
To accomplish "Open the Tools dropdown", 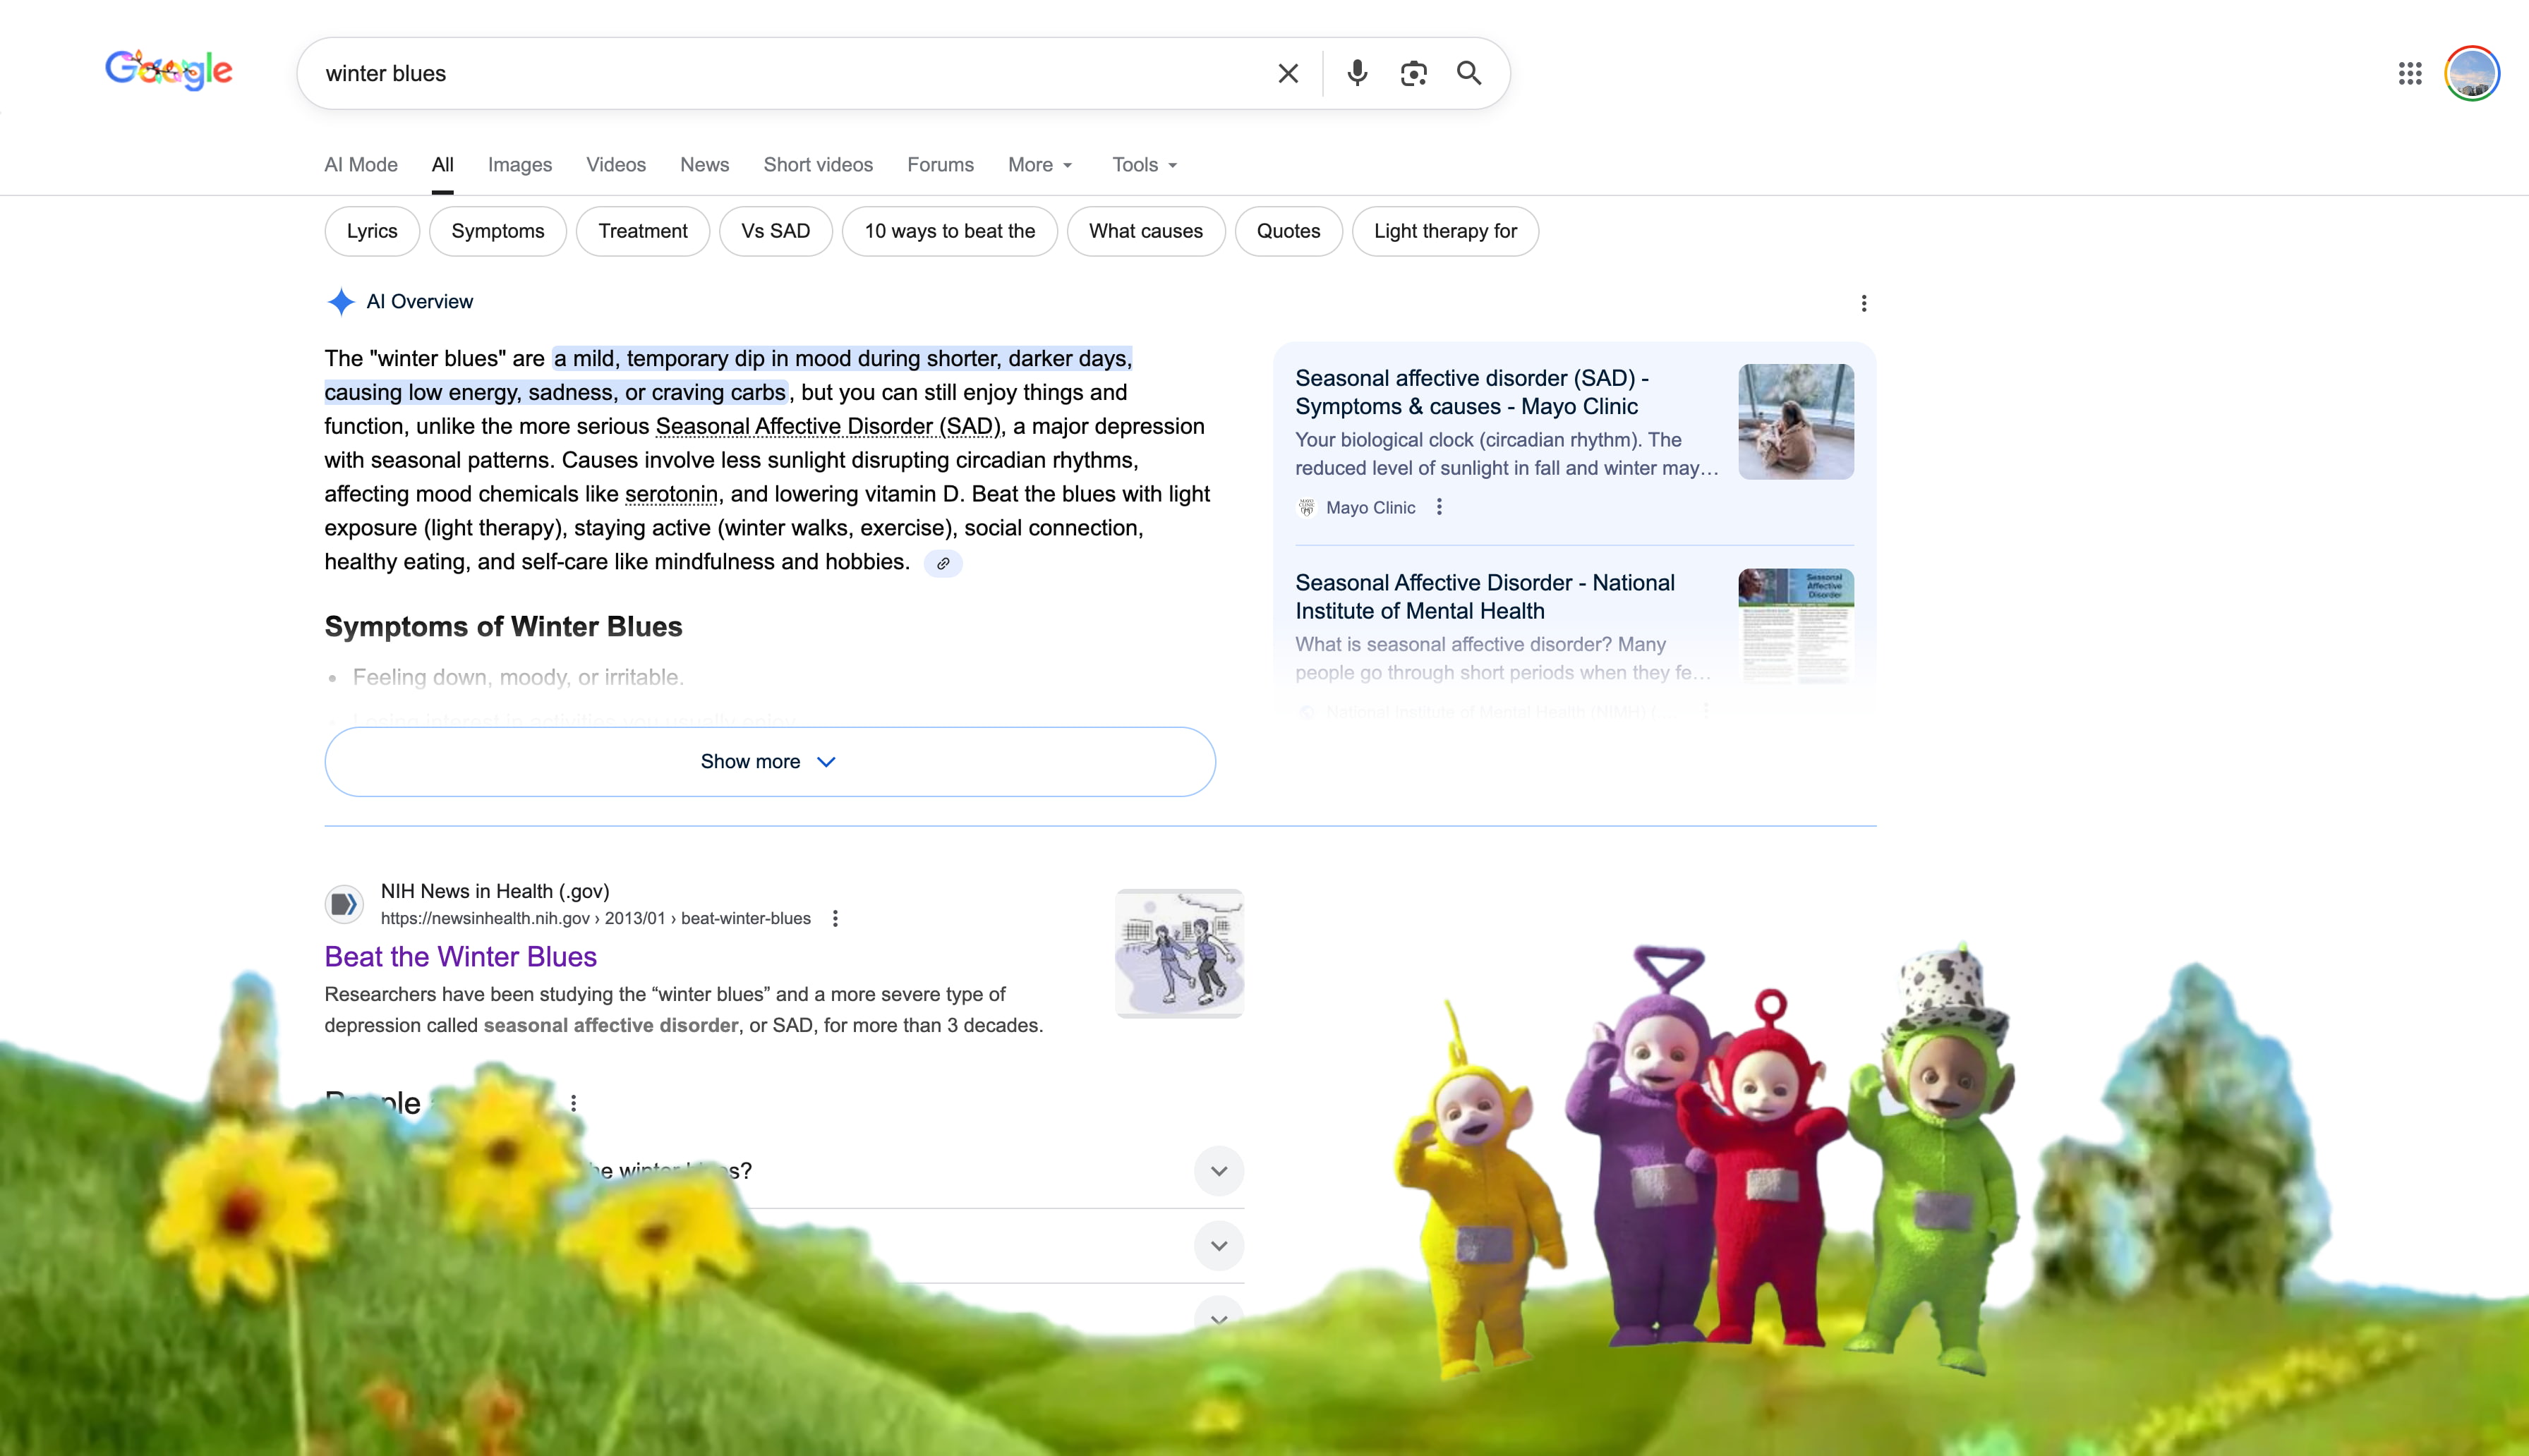I will point(1144,165).
